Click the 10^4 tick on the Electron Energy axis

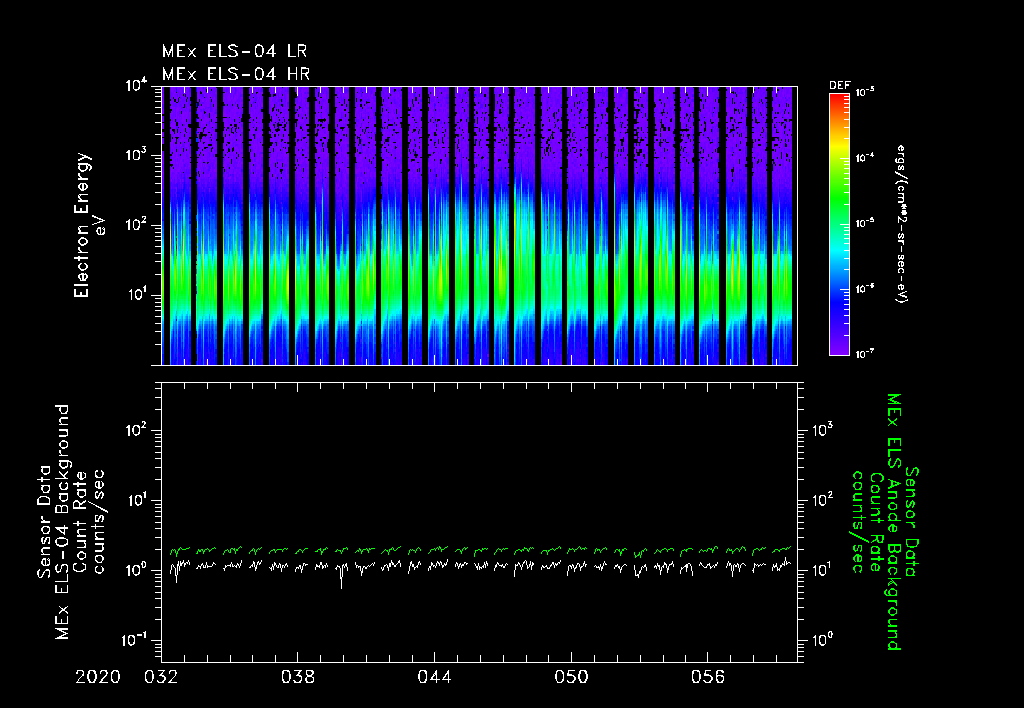click(138, 85)
